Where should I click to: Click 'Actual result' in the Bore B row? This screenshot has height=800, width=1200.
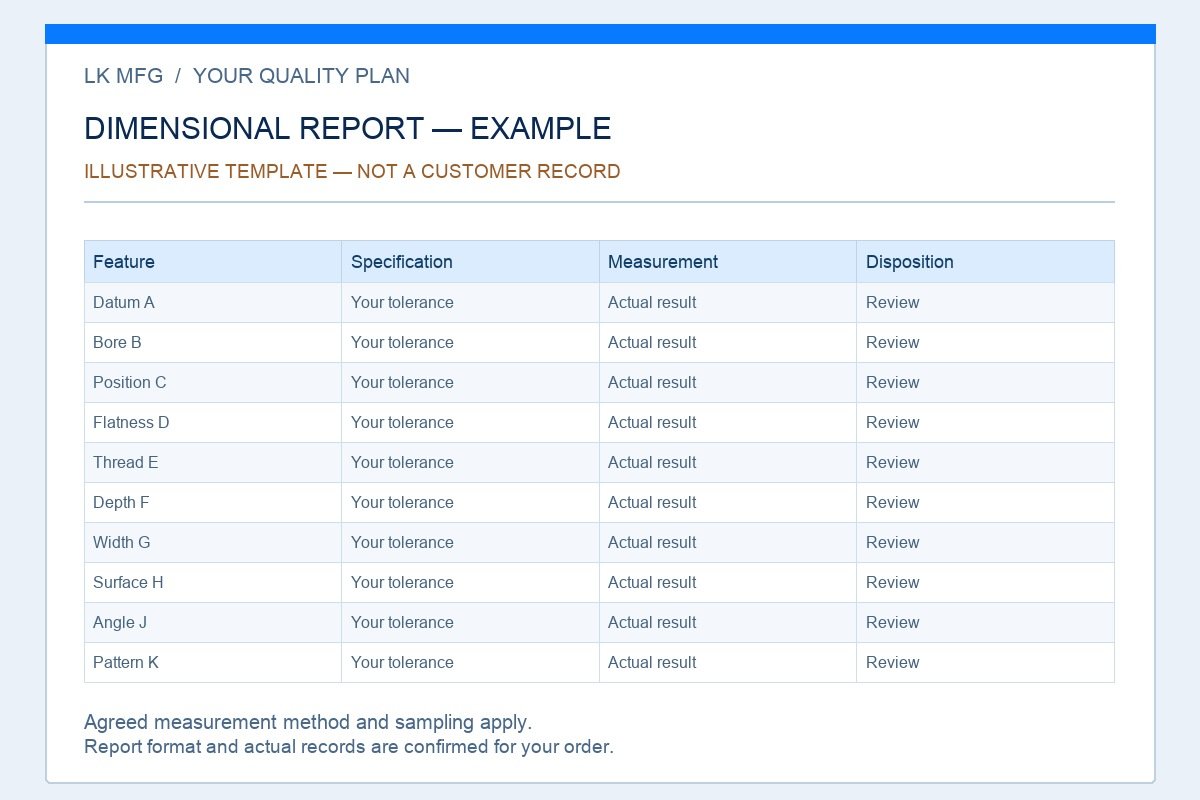(652, 342)
